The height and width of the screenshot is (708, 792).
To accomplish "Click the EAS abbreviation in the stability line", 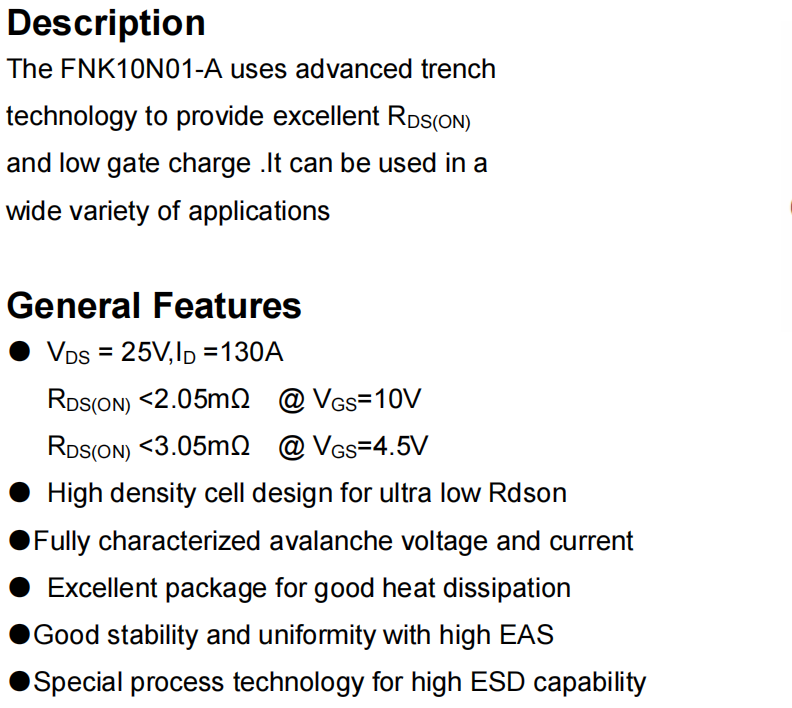I will point(525,635).
